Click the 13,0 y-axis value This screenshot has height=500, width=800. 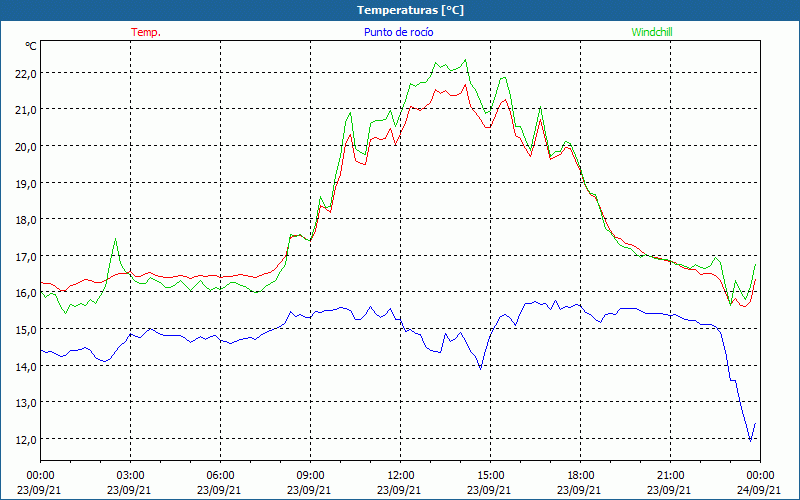[26, 403]
